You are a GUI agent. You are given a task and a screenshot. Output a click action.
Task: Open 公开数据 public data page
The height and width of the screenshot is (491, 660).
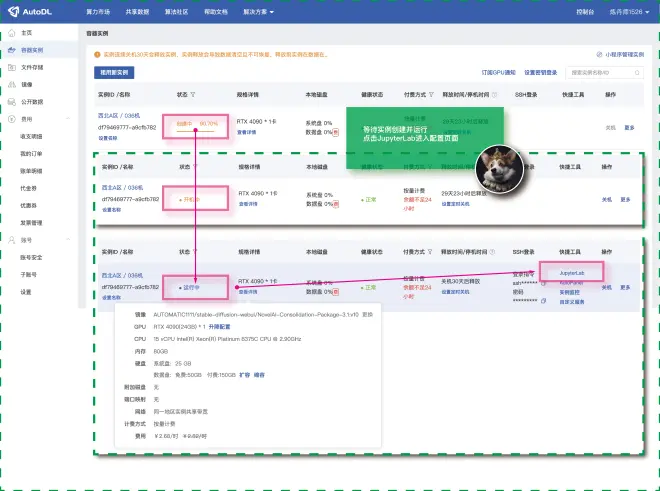[x=32, y=101]
